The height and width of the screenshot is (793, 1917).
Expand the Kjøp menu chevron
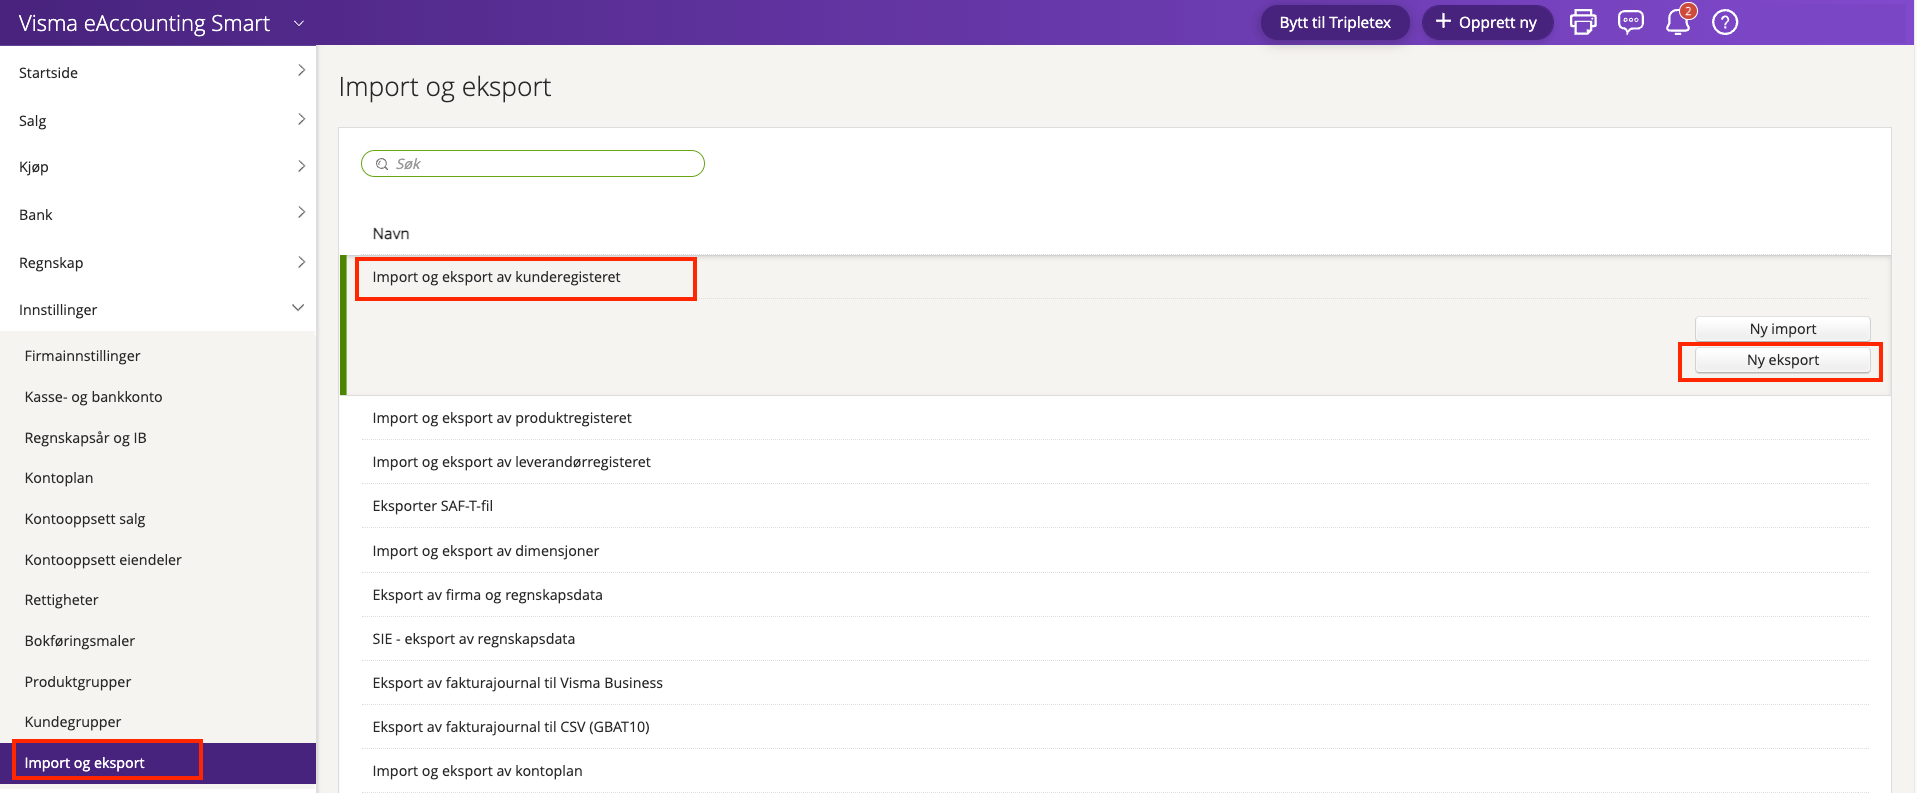point(301,166)
